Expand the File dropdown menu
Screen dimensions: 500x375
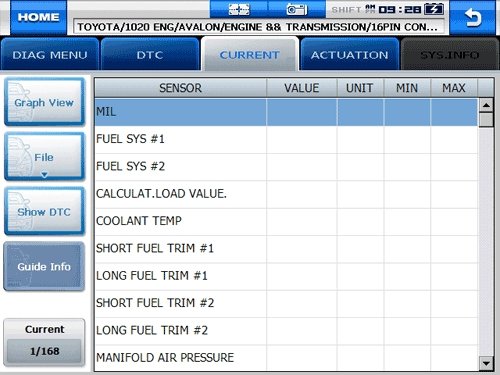[x=44, y=157]
